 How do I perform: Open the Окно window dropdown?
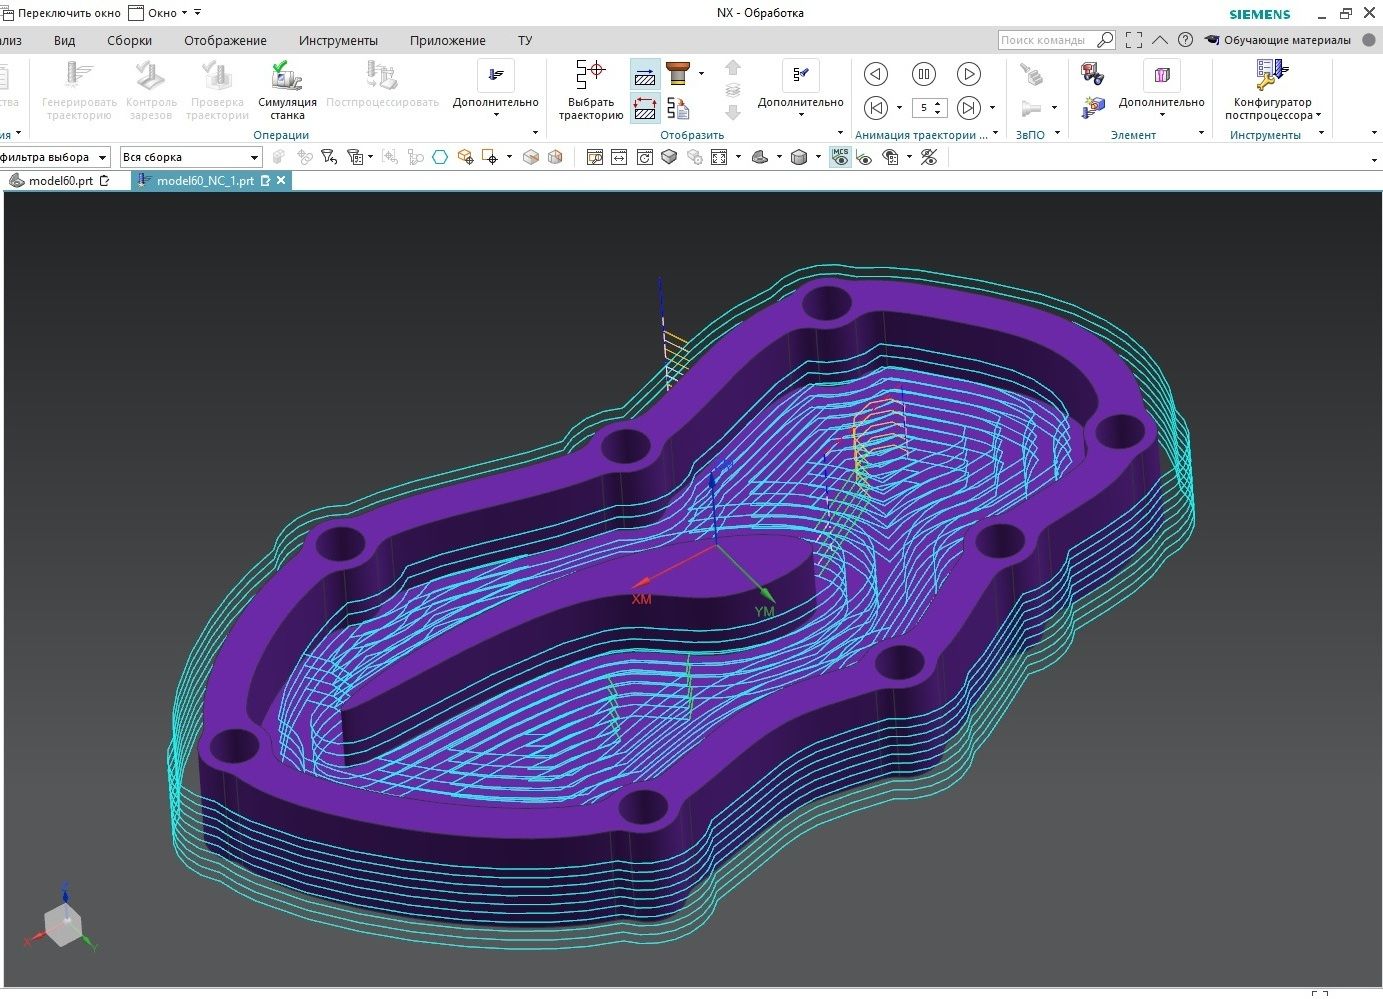tap(163, 13)
